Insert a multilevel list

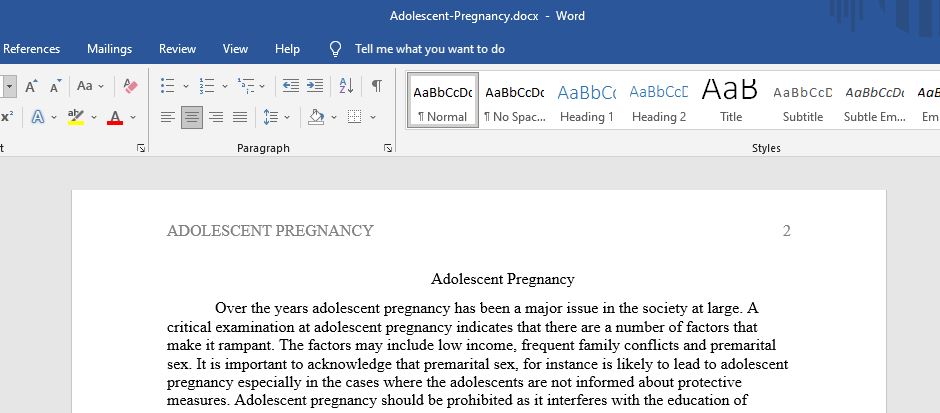click(x=246, y=86)
